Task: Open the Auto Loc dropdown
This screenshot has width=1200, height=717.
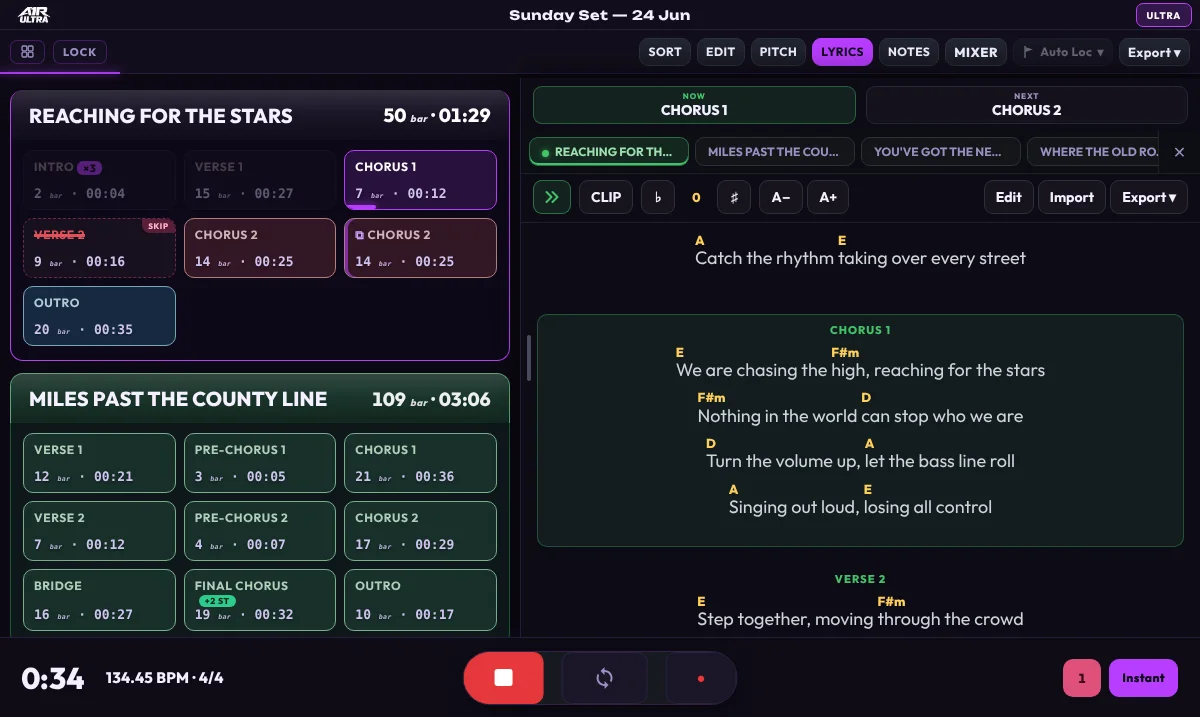Action: pos(1063,52)
